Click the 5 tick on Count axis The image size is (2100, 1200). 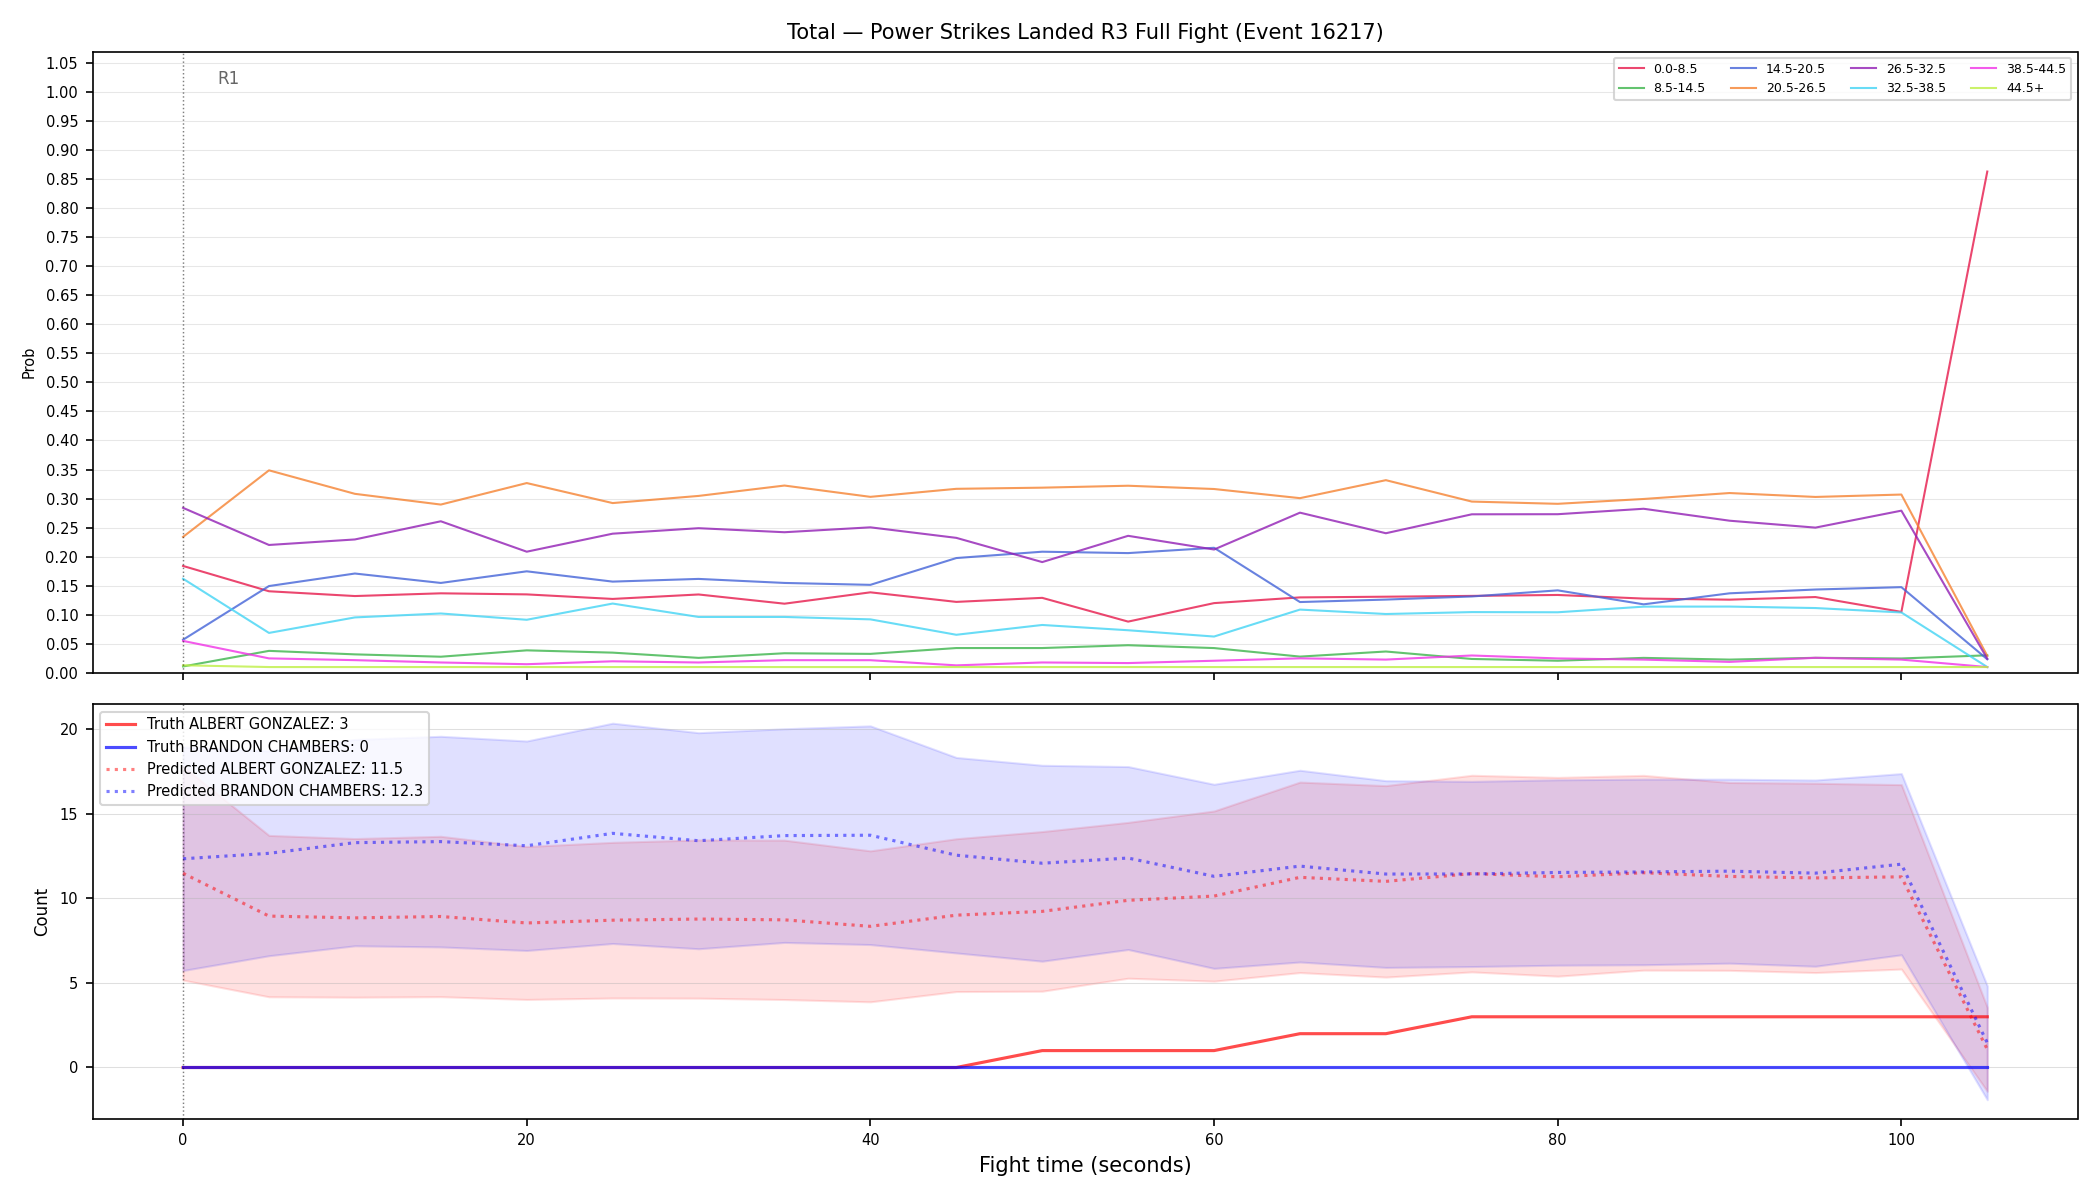73,983
